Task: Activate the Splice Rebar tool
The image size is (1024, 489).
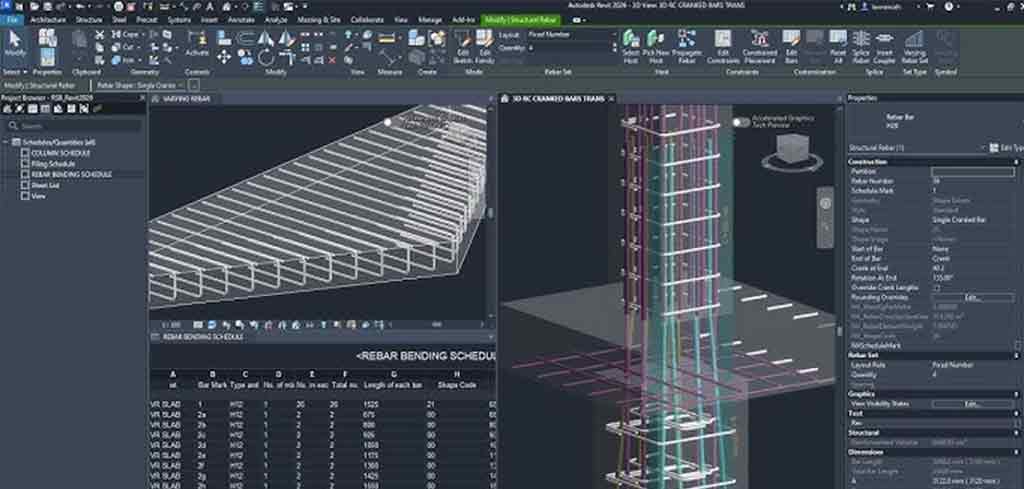Action: [x=861, y=44]
